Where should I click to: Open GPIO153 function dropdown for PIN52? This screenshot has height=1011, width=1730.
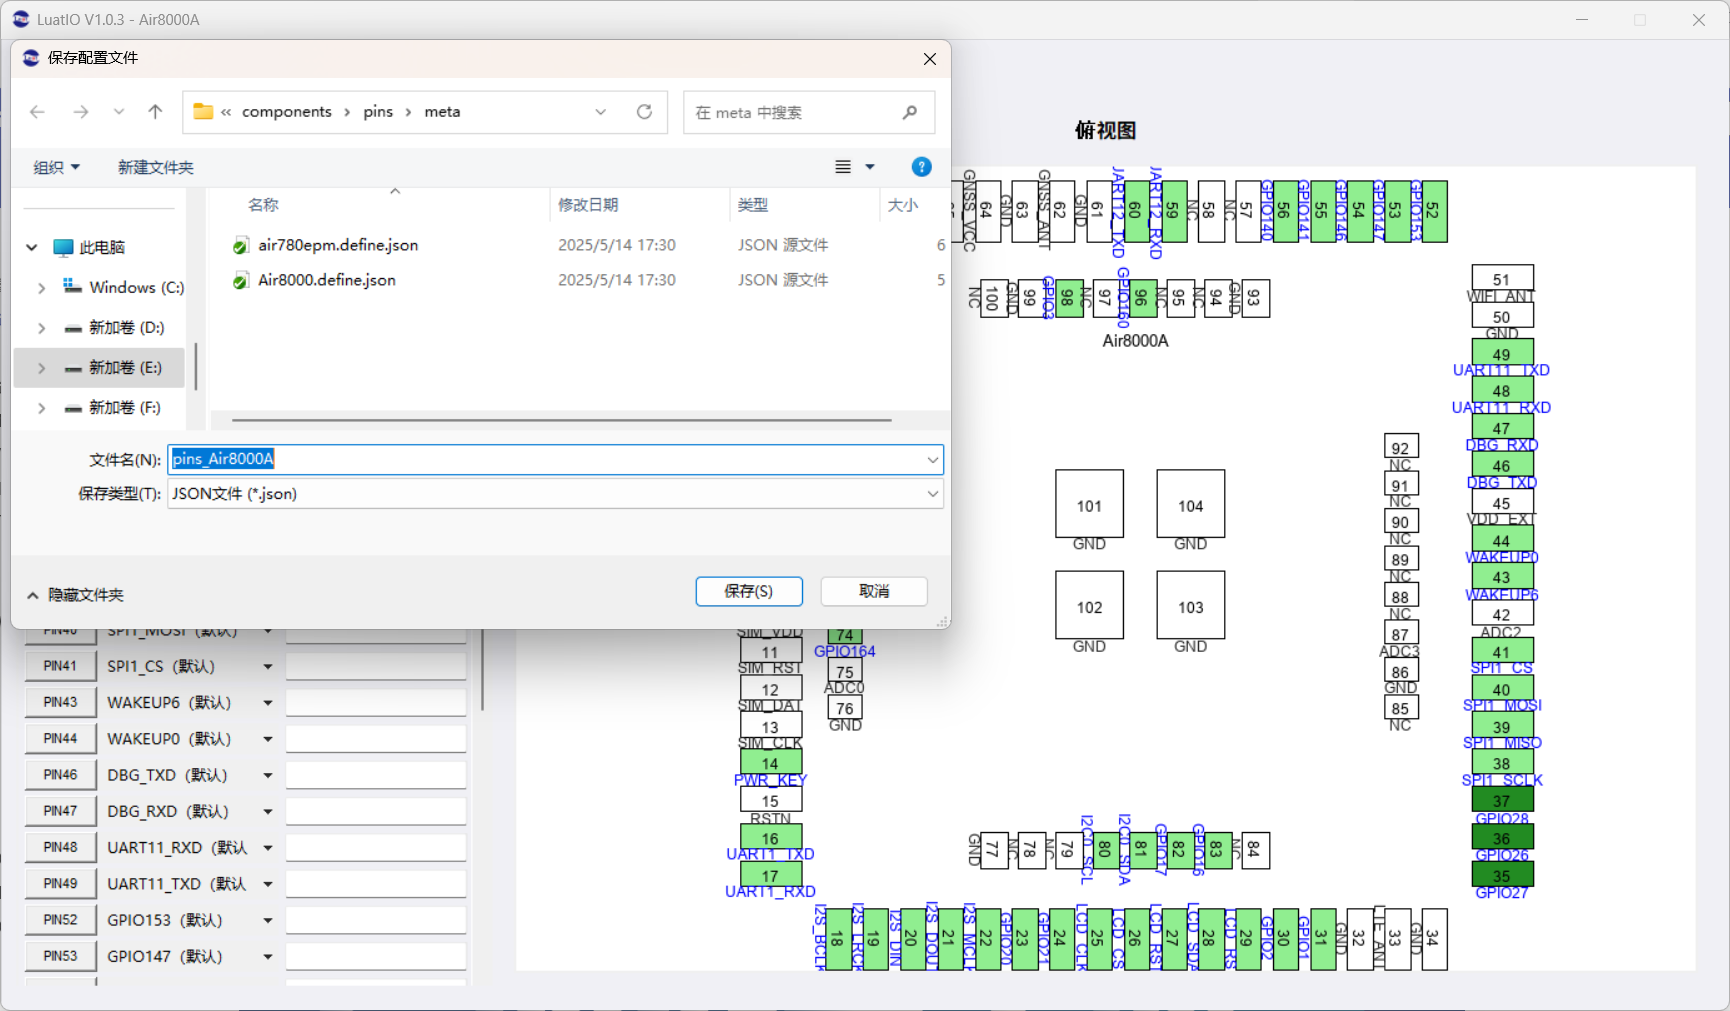(268, 920)
